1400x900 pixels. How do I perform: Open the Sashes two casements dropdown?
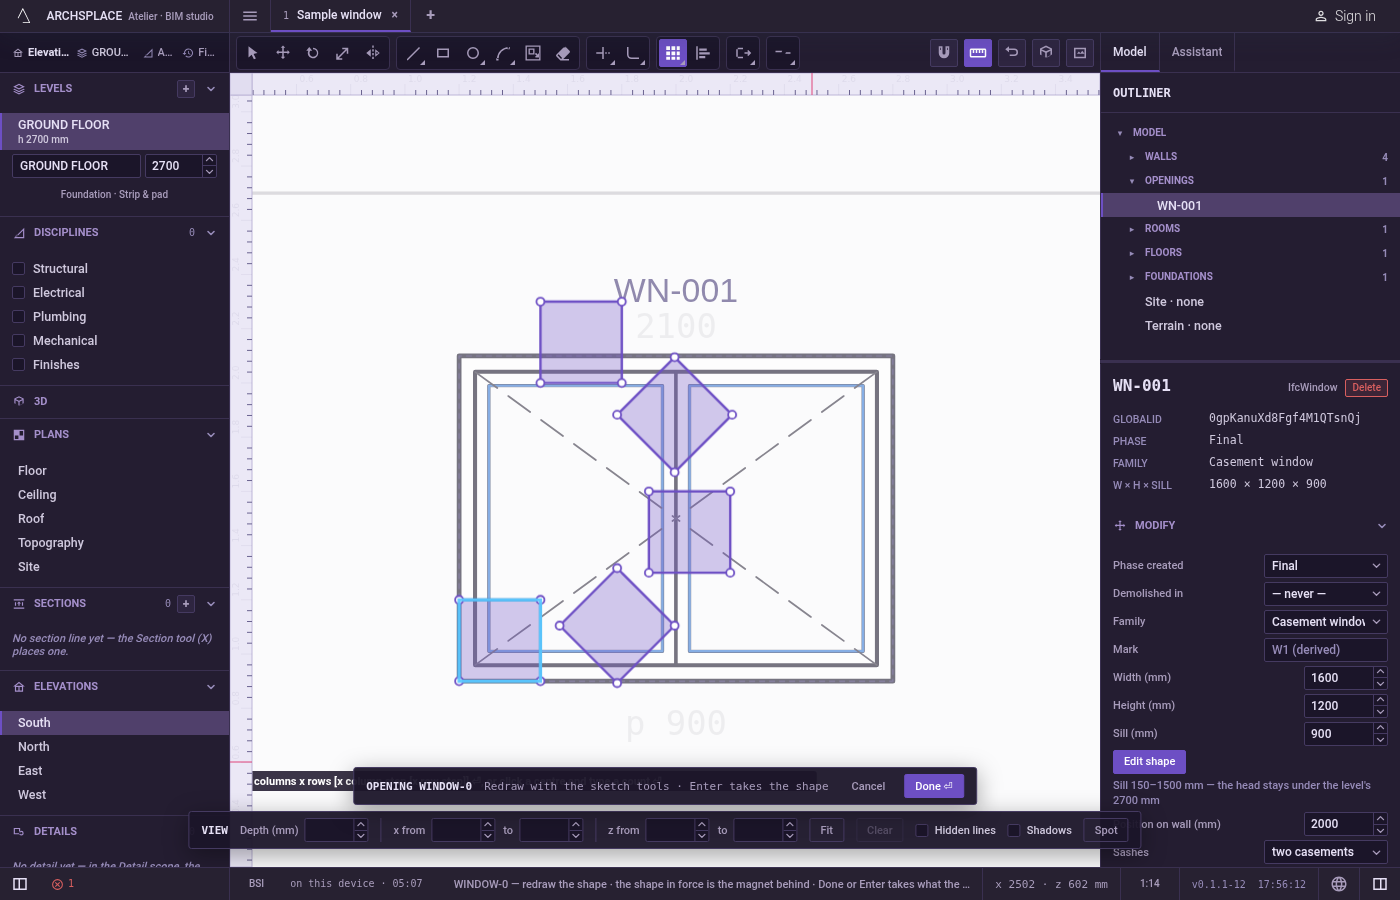(1325, 852)
